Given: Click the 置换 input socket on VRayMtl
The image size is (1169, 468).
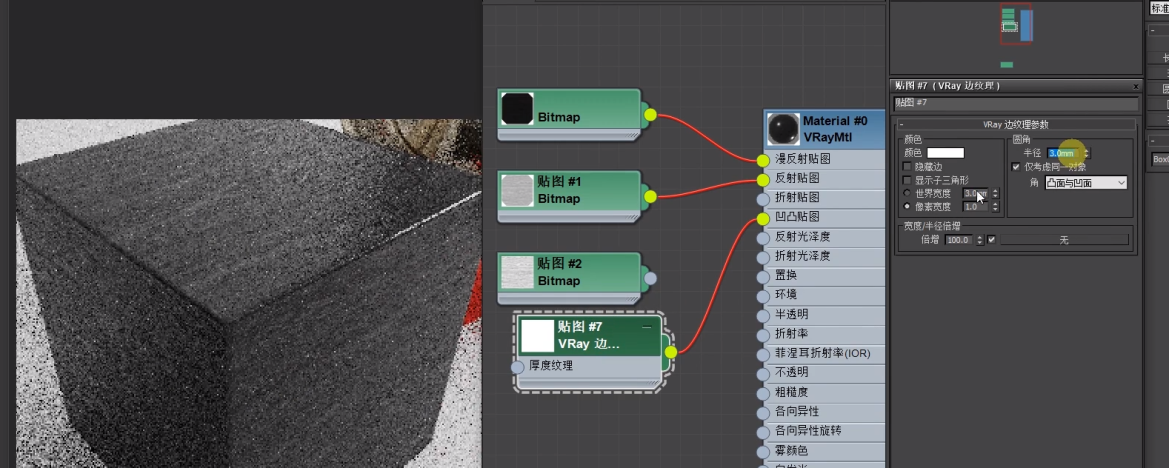Looking at the screenshot, I should (x=763, y=276).
